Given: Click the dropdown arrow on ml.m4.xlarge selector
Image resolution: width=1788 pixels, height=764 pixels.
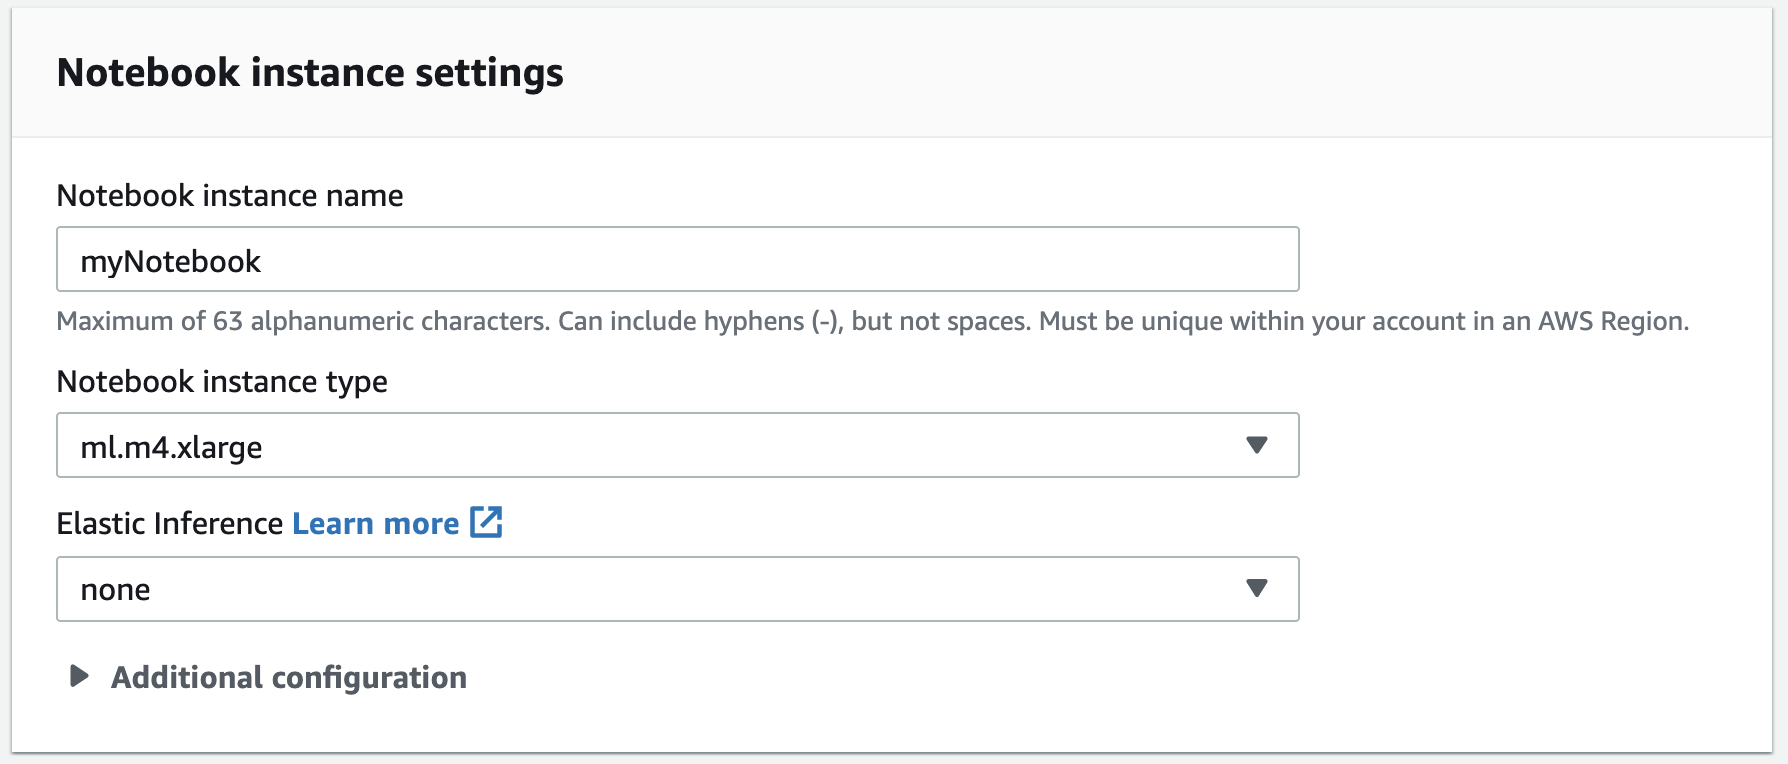Looking at the screenshot, I should point(1258,445).
